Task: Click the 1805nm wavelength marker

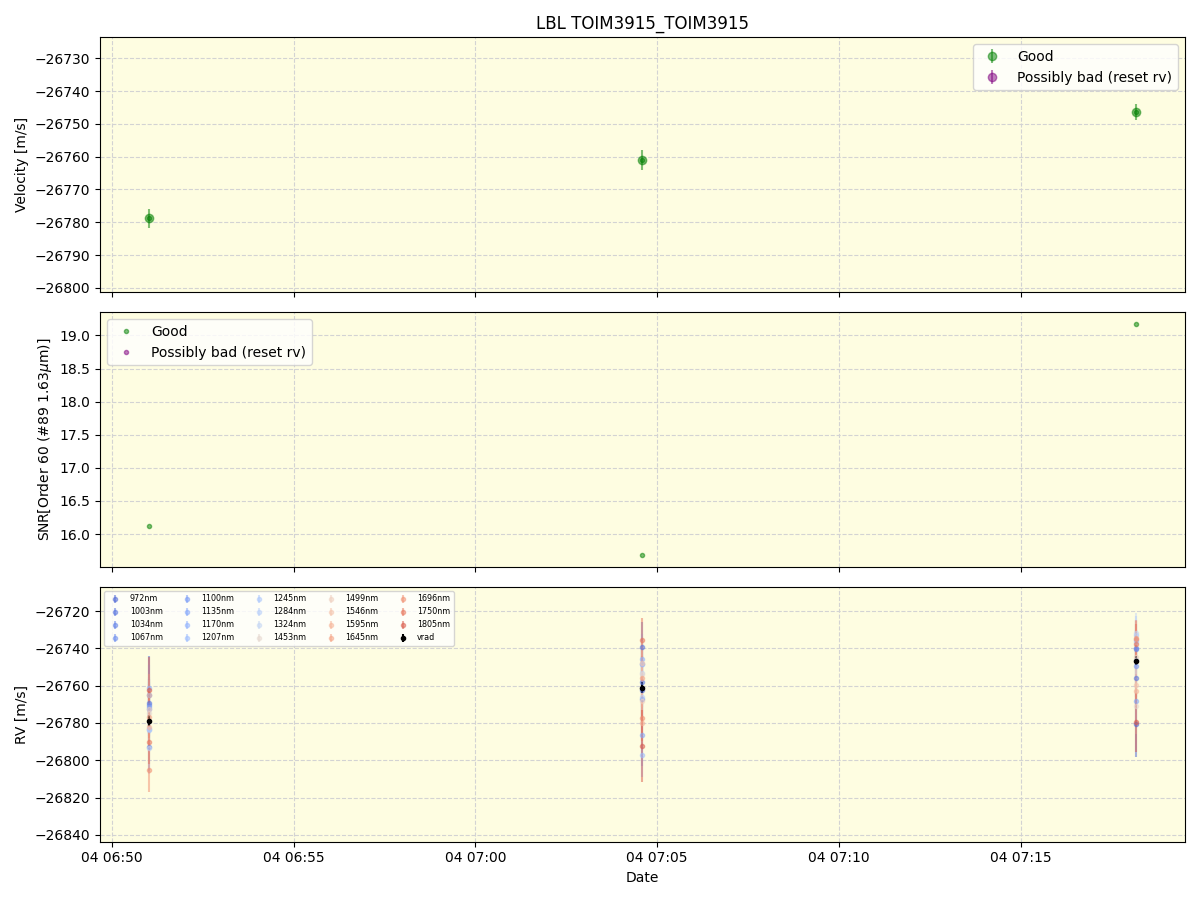Action: click(402, 624)
